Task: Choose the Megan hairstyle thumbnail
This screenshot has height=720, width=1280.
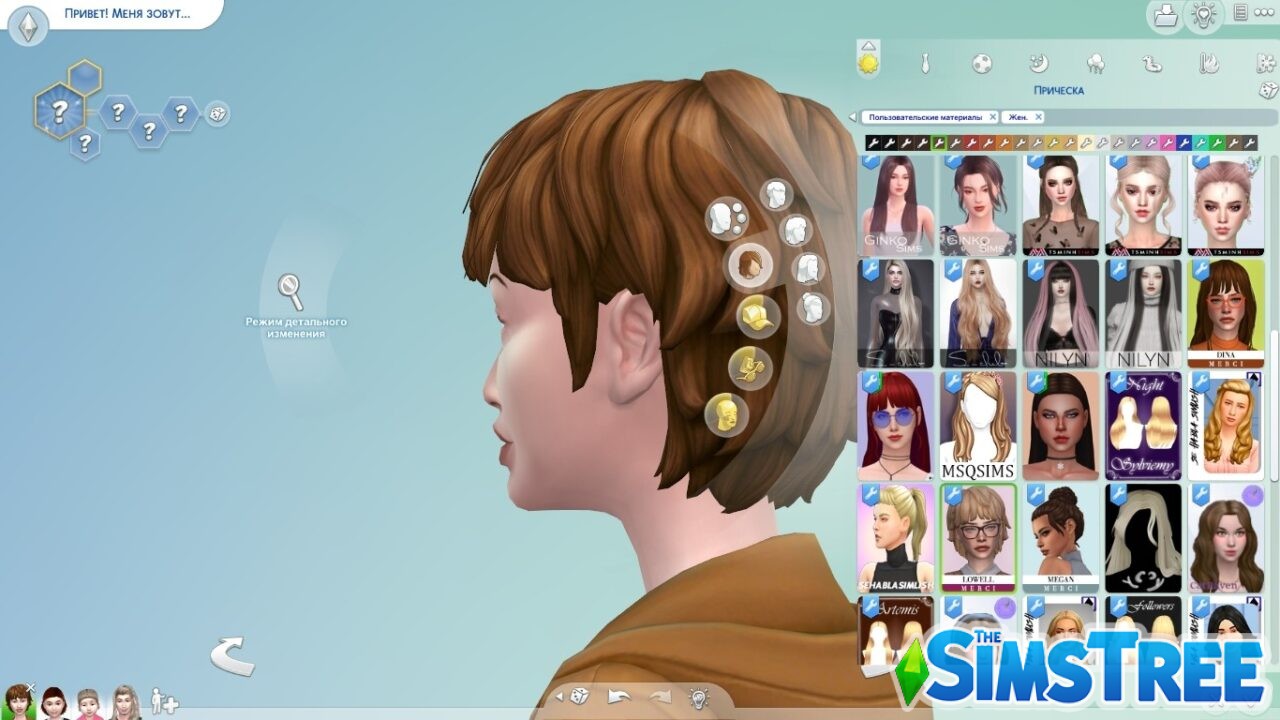Action: 1060,539
